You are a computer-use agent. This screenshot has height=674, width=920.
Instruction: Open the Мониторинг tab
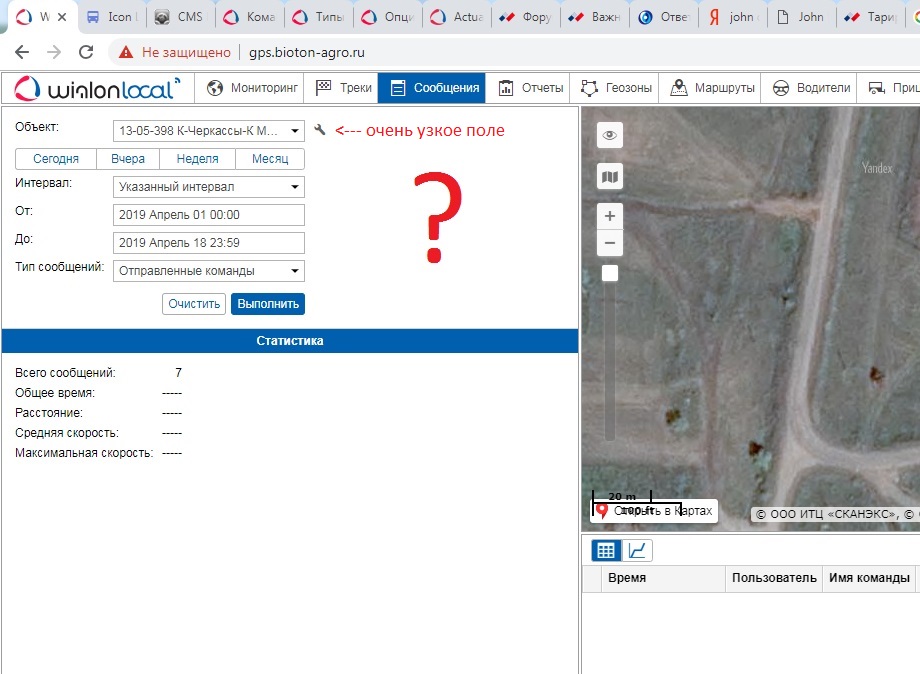[252, 88]
